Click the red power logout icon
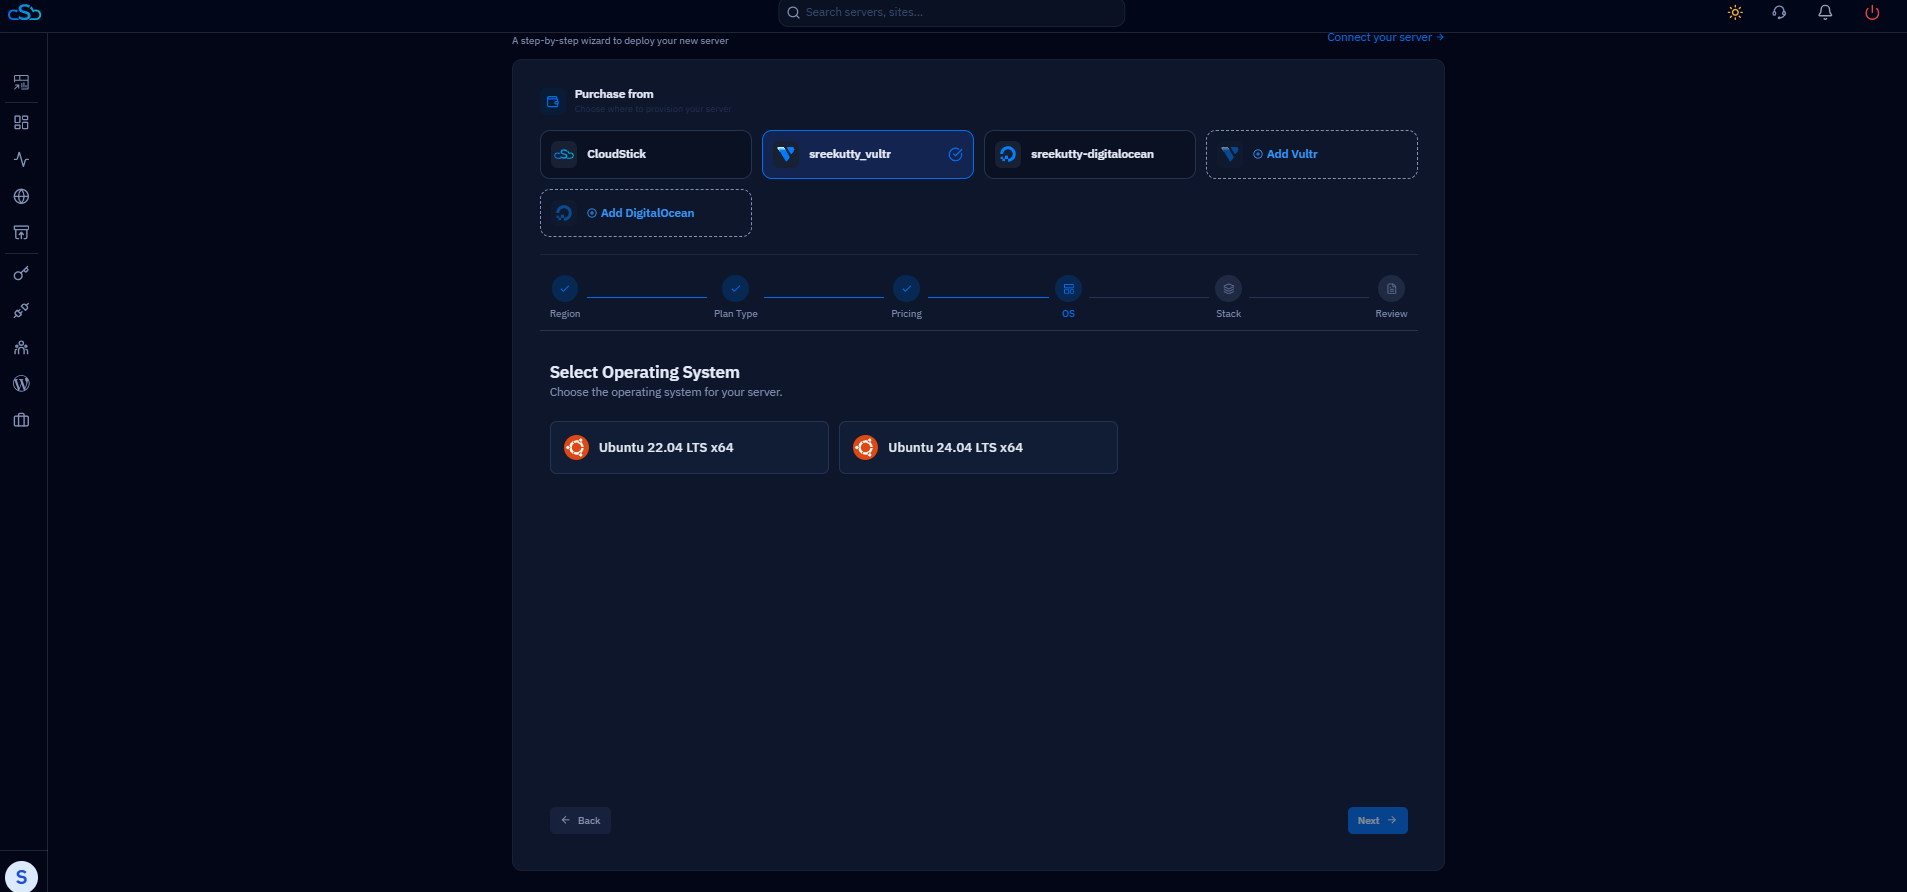The image size is (1907, 892). click(x=1872, y=13)
